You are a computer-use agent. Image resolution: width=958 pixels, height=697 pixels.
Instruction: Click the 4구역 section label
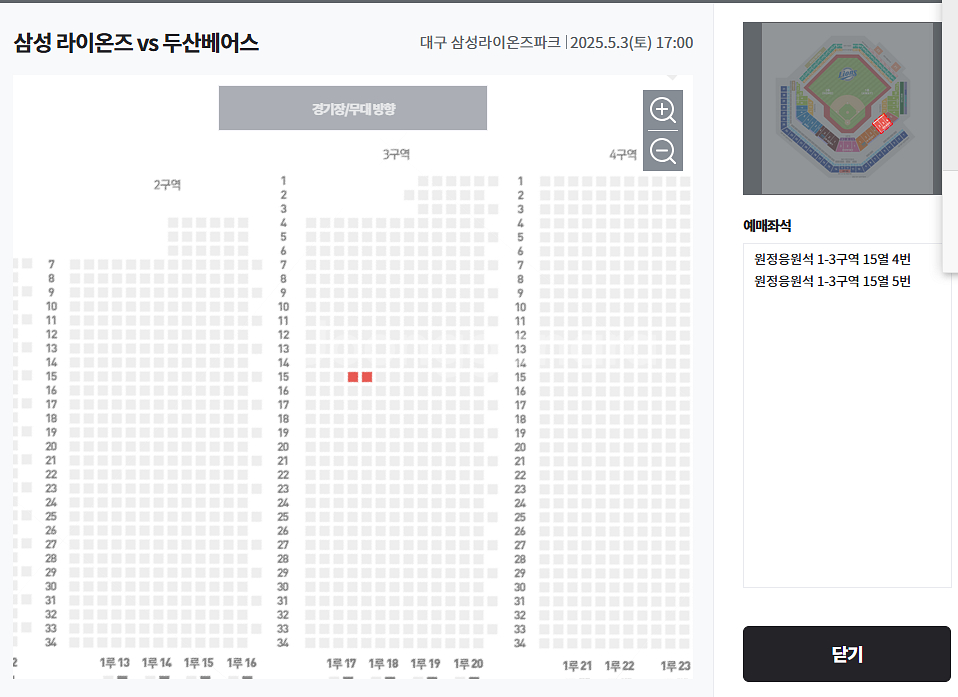tap(623, 155)
